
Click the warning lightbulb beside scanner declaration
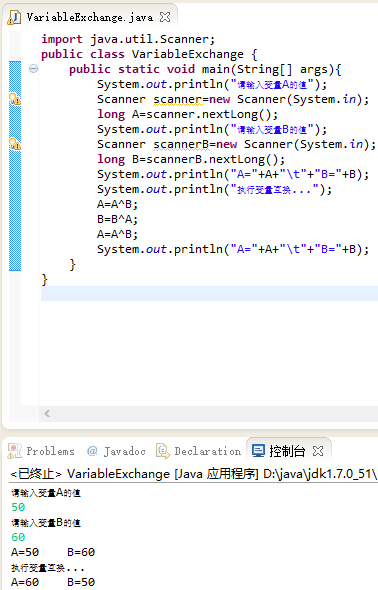click(x=15, y=99)
